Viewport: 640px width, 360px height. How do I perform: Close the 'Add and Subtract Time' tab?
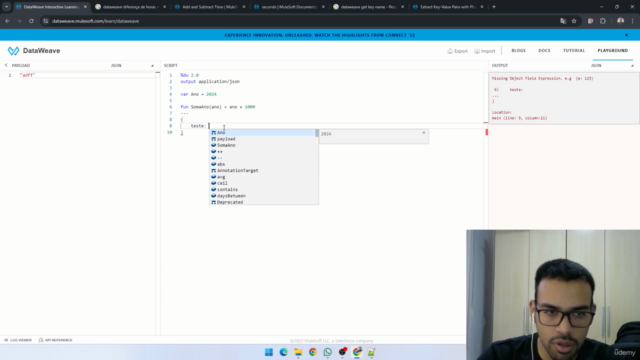click(244, 7)
